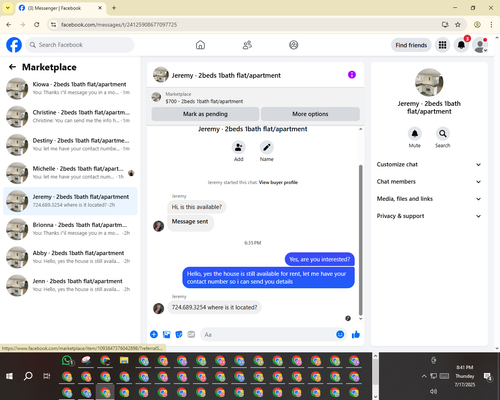Click the More options button
Screen dimensions: 500x400
point(310,114)
